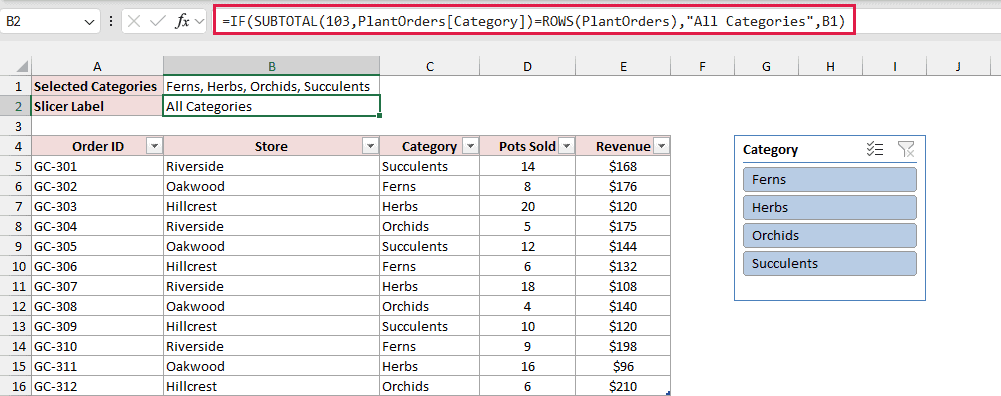This screenshot has height=396, width=1001.
Task: Open Category column filter dropdown
Action: click(470, 146)
